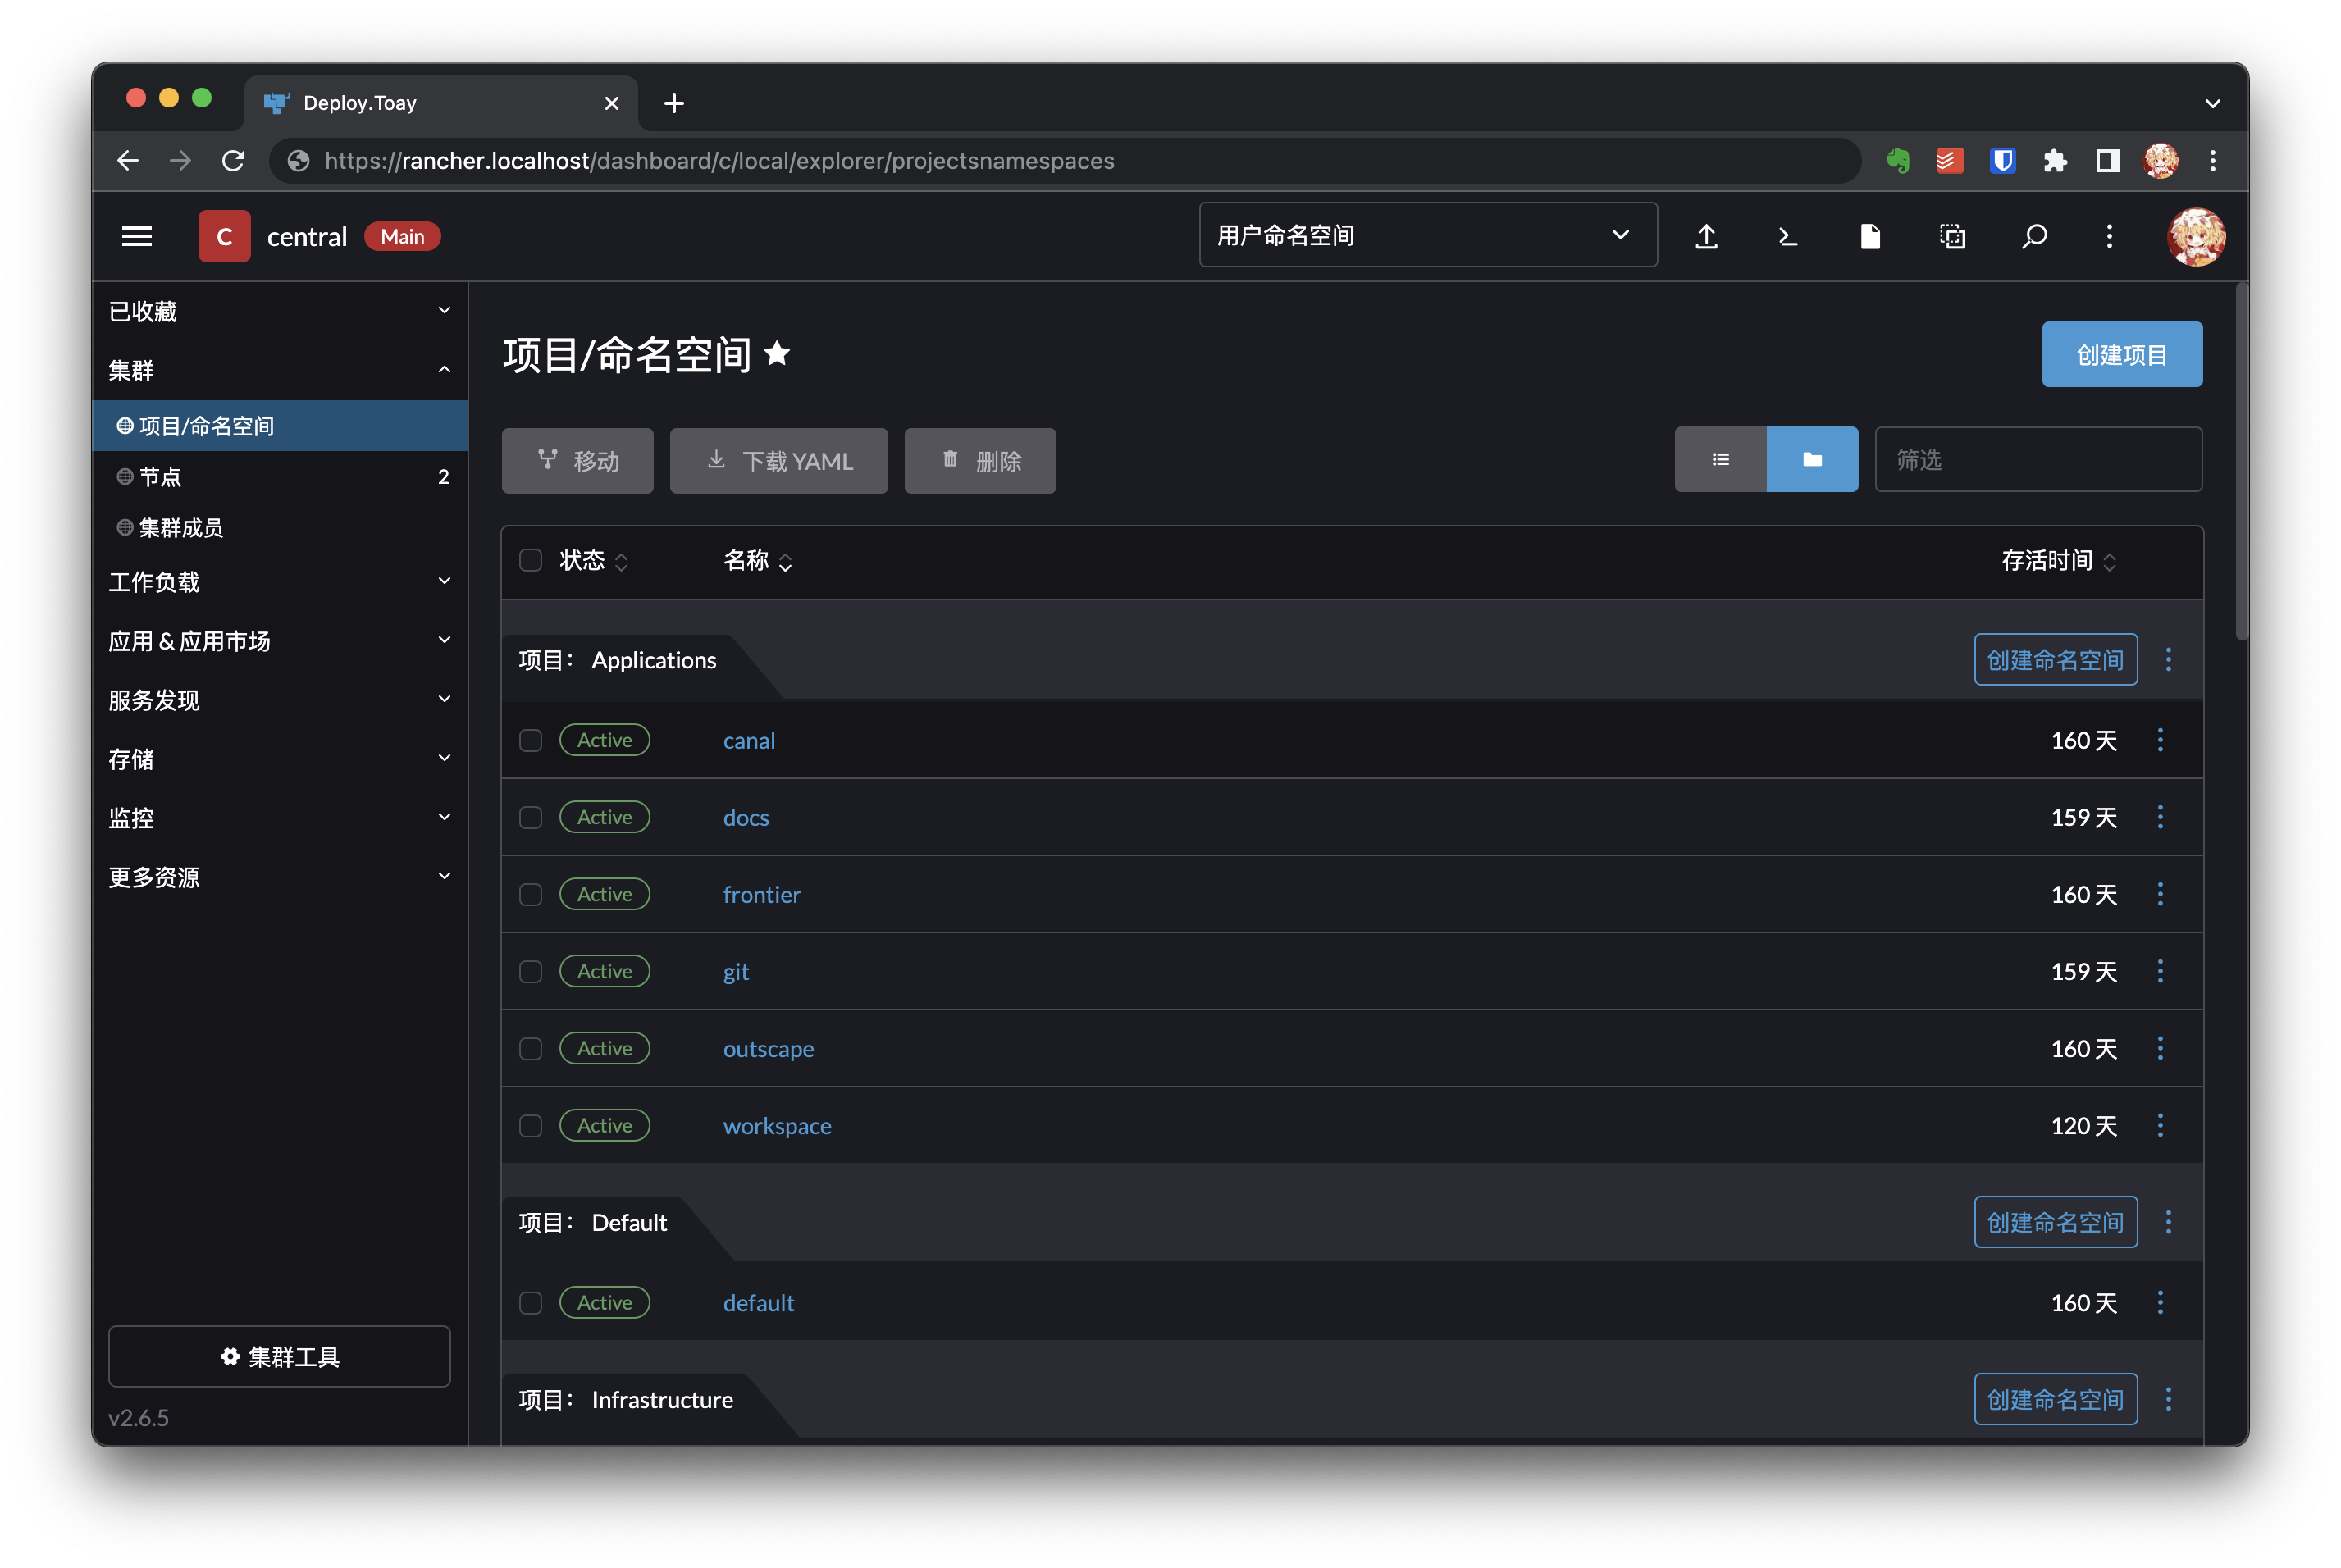This screenshot has width=2341, height=1568.
Task: Switch to flat list view icon
Action: [1720, 460]
